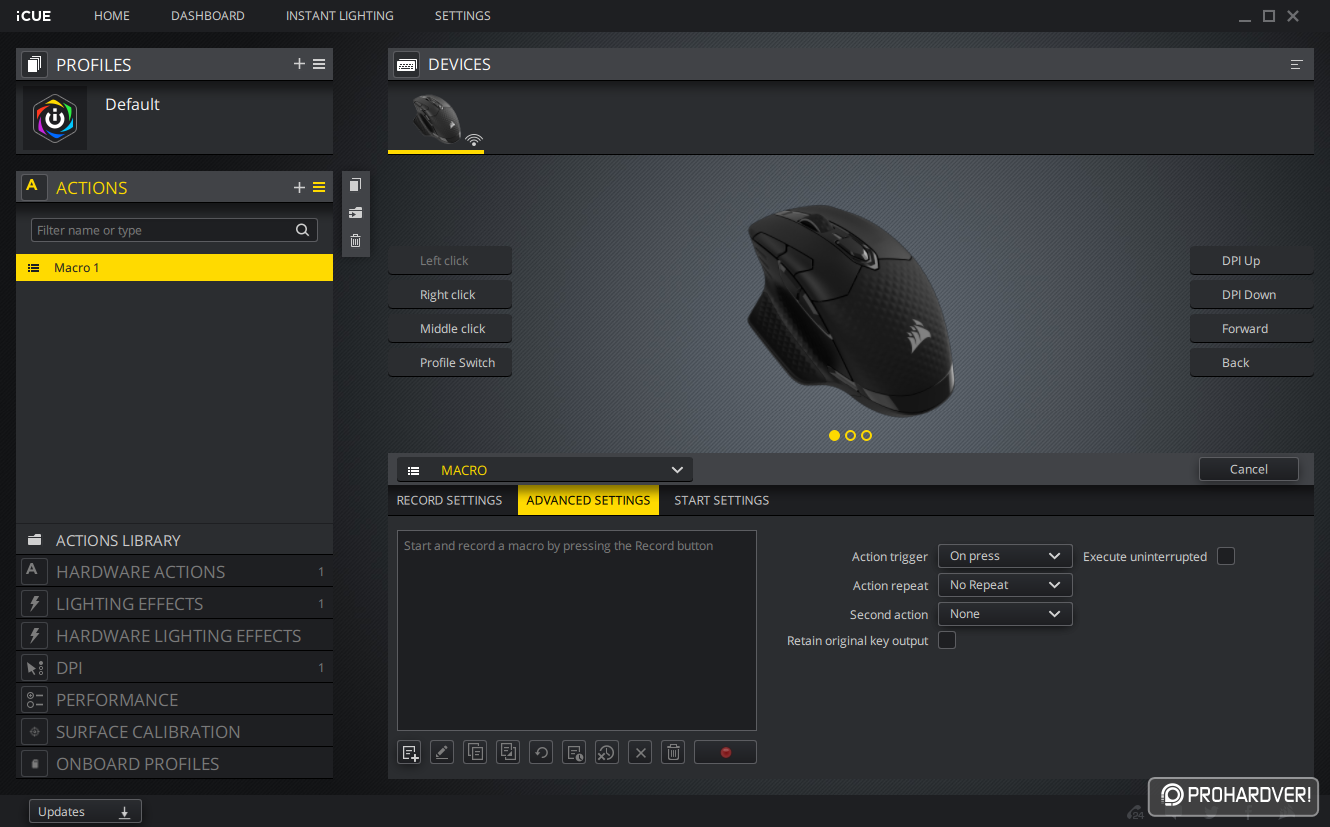Expand the Lighting Effects section
This screenshot has height=827, width=1330.
point(174,604)
